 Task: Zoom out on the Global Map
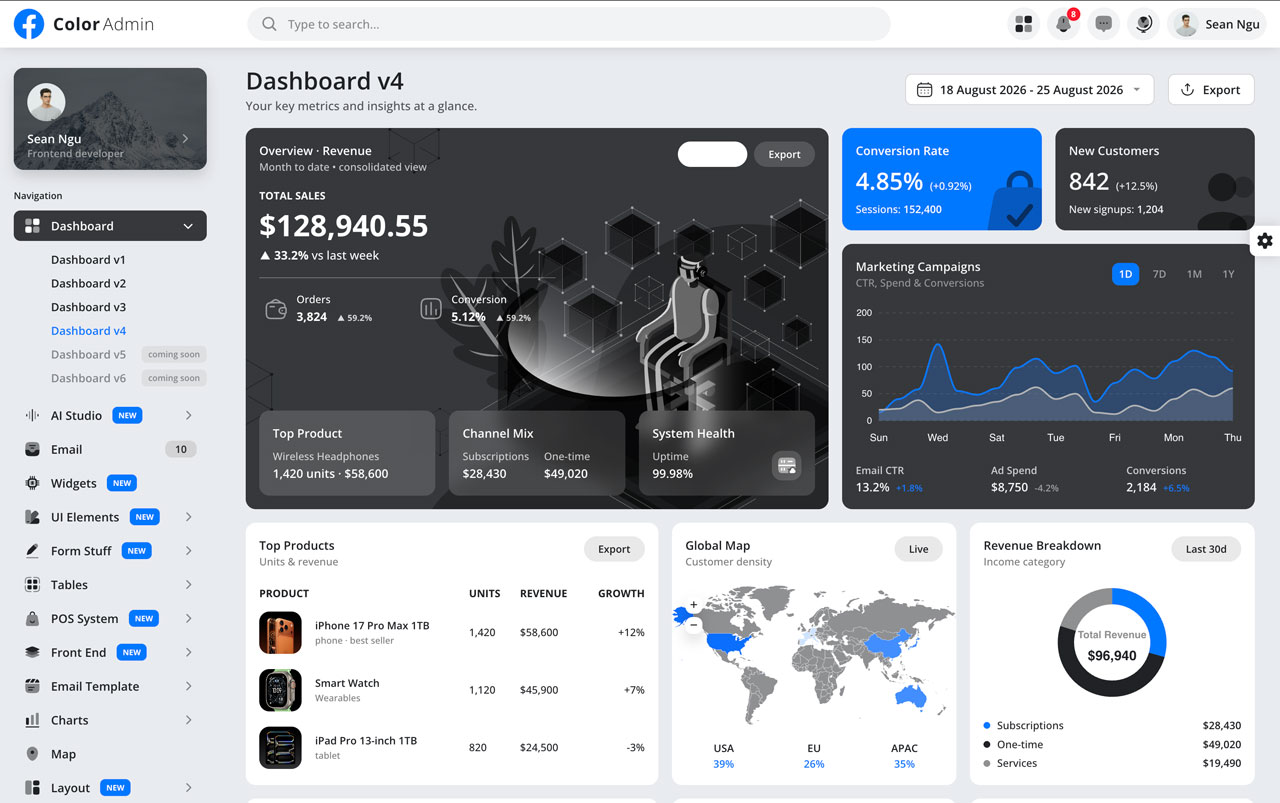pyautogui.click(x=694, y=625)
